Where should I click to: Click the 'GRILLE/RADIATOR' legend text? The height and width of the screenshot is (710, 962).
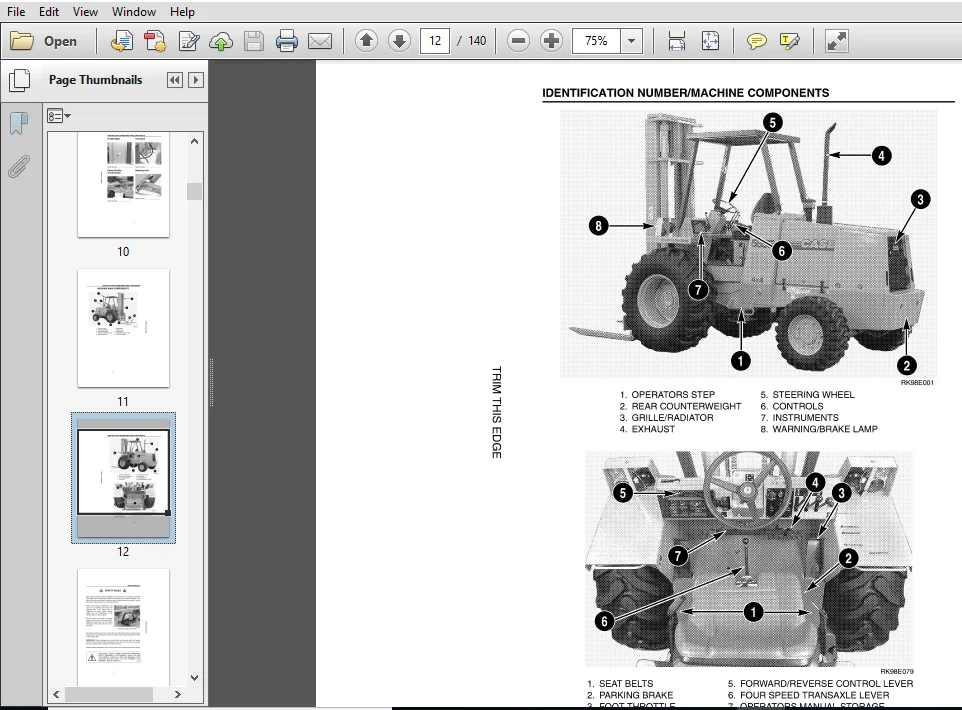[672, 418]
